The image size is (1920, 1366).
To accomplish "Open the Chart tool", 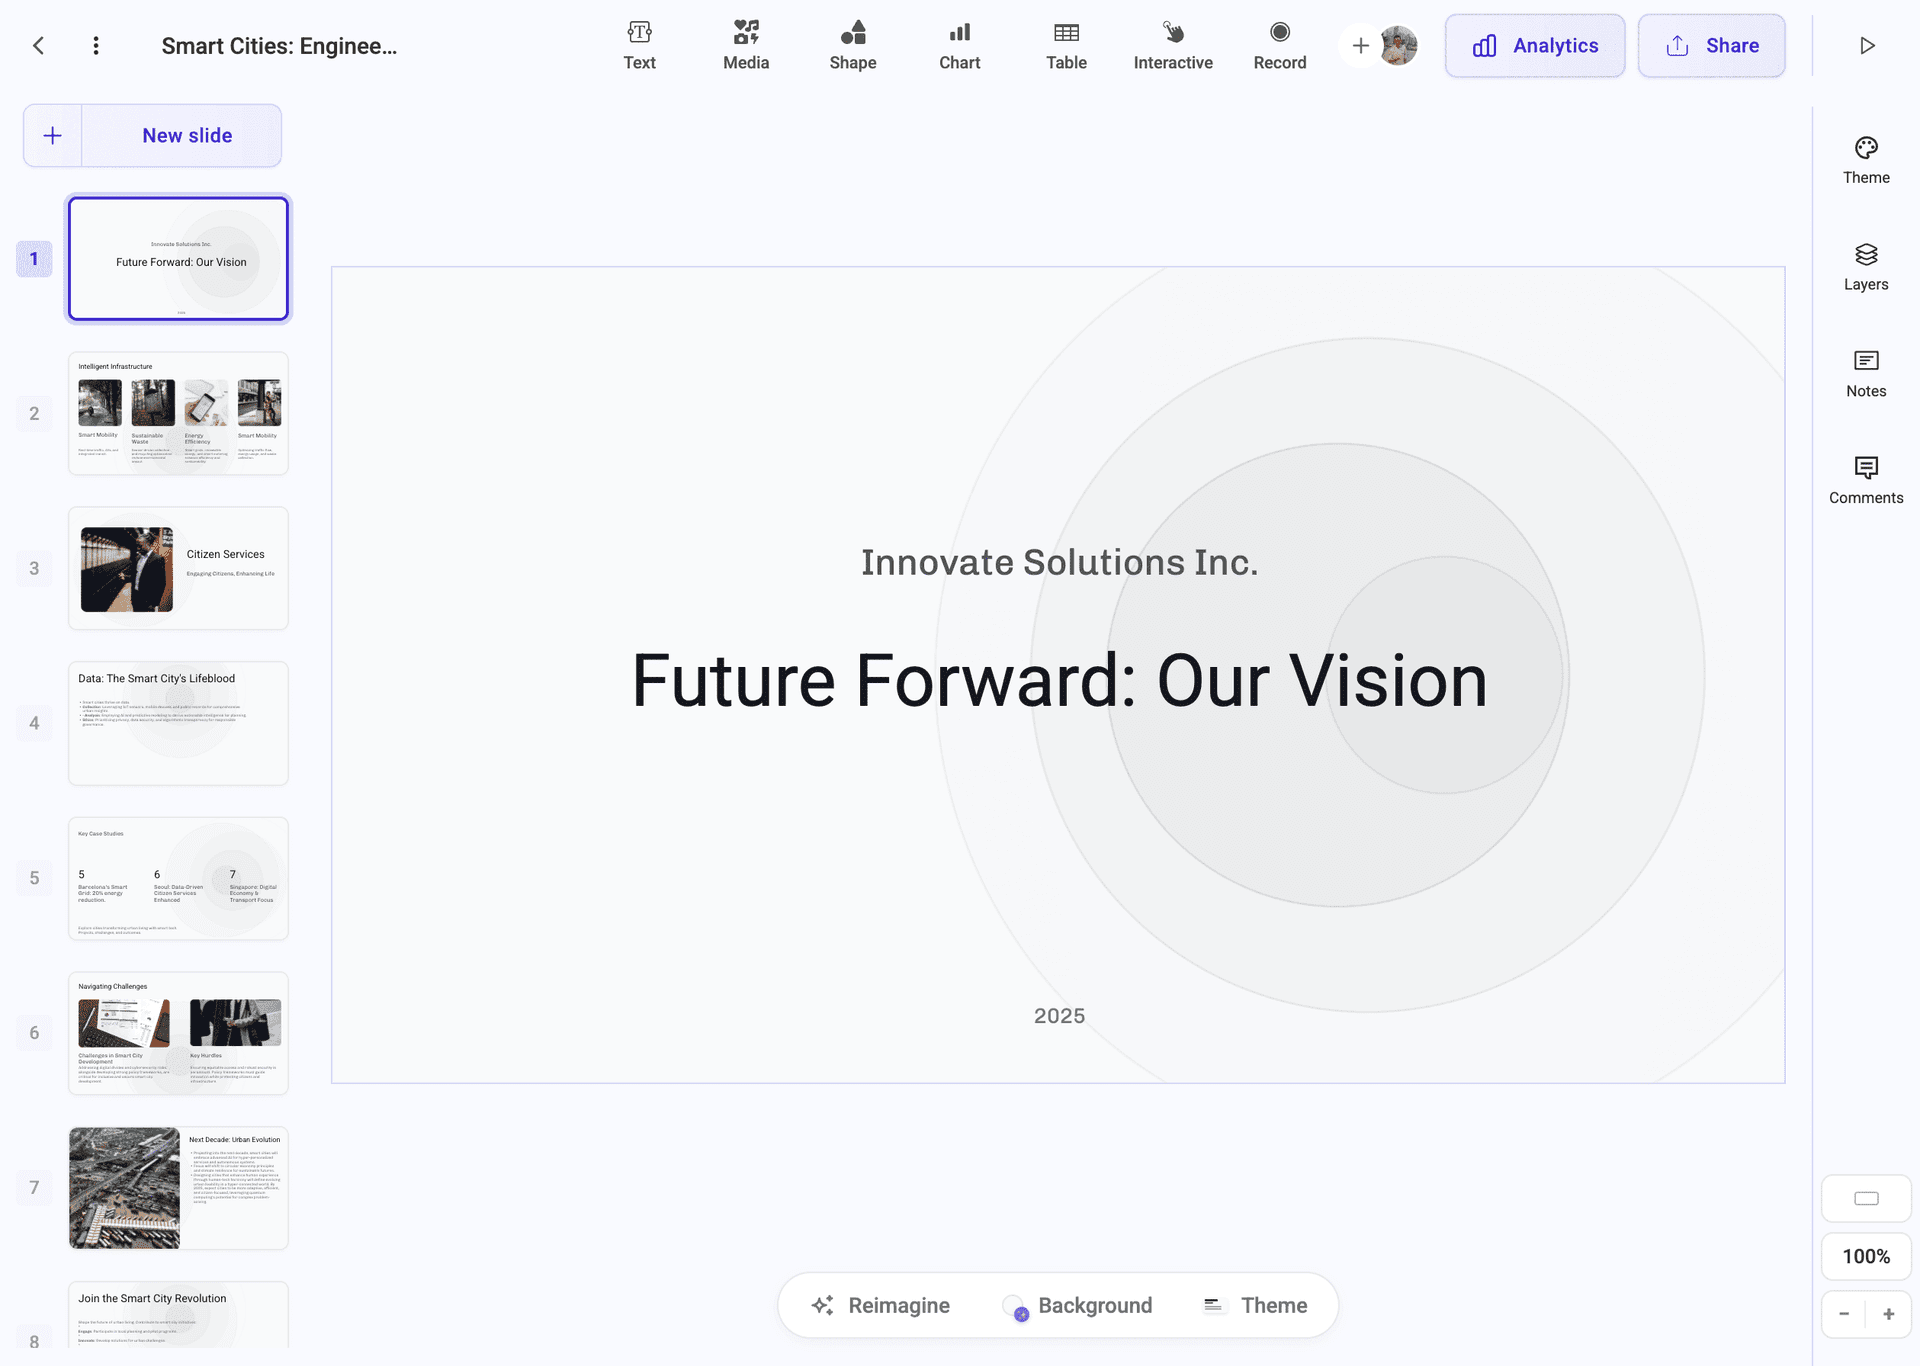I will [959, 45].
